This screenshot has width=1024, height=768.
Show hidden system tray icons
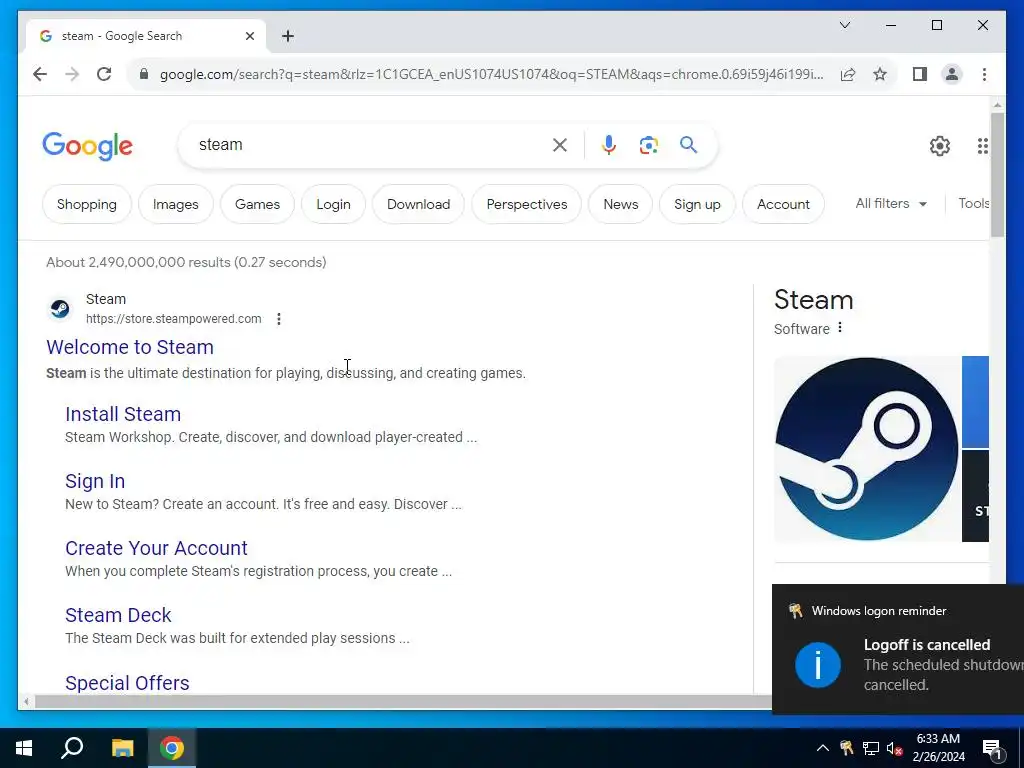click(823, 748)
